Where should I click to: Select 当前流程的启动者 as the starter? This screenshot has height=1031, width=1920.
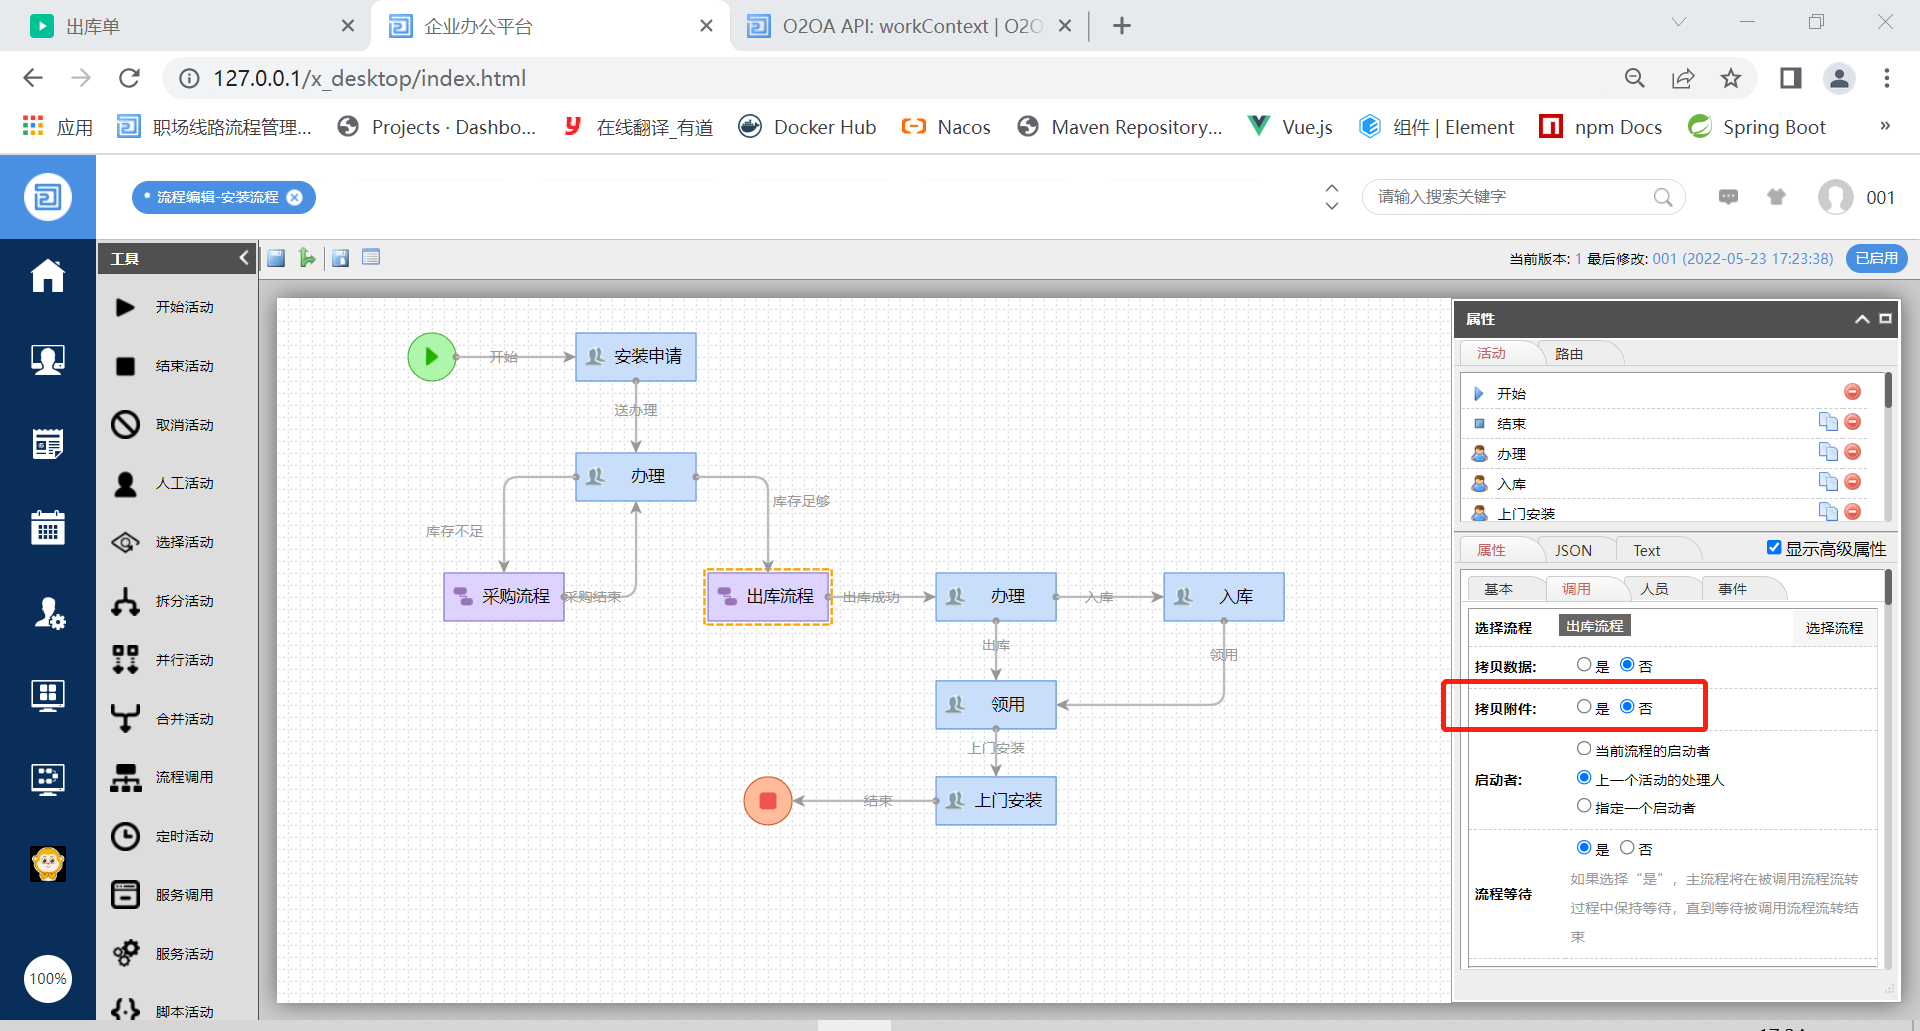pyautogui.click(x=1584, y=749)
